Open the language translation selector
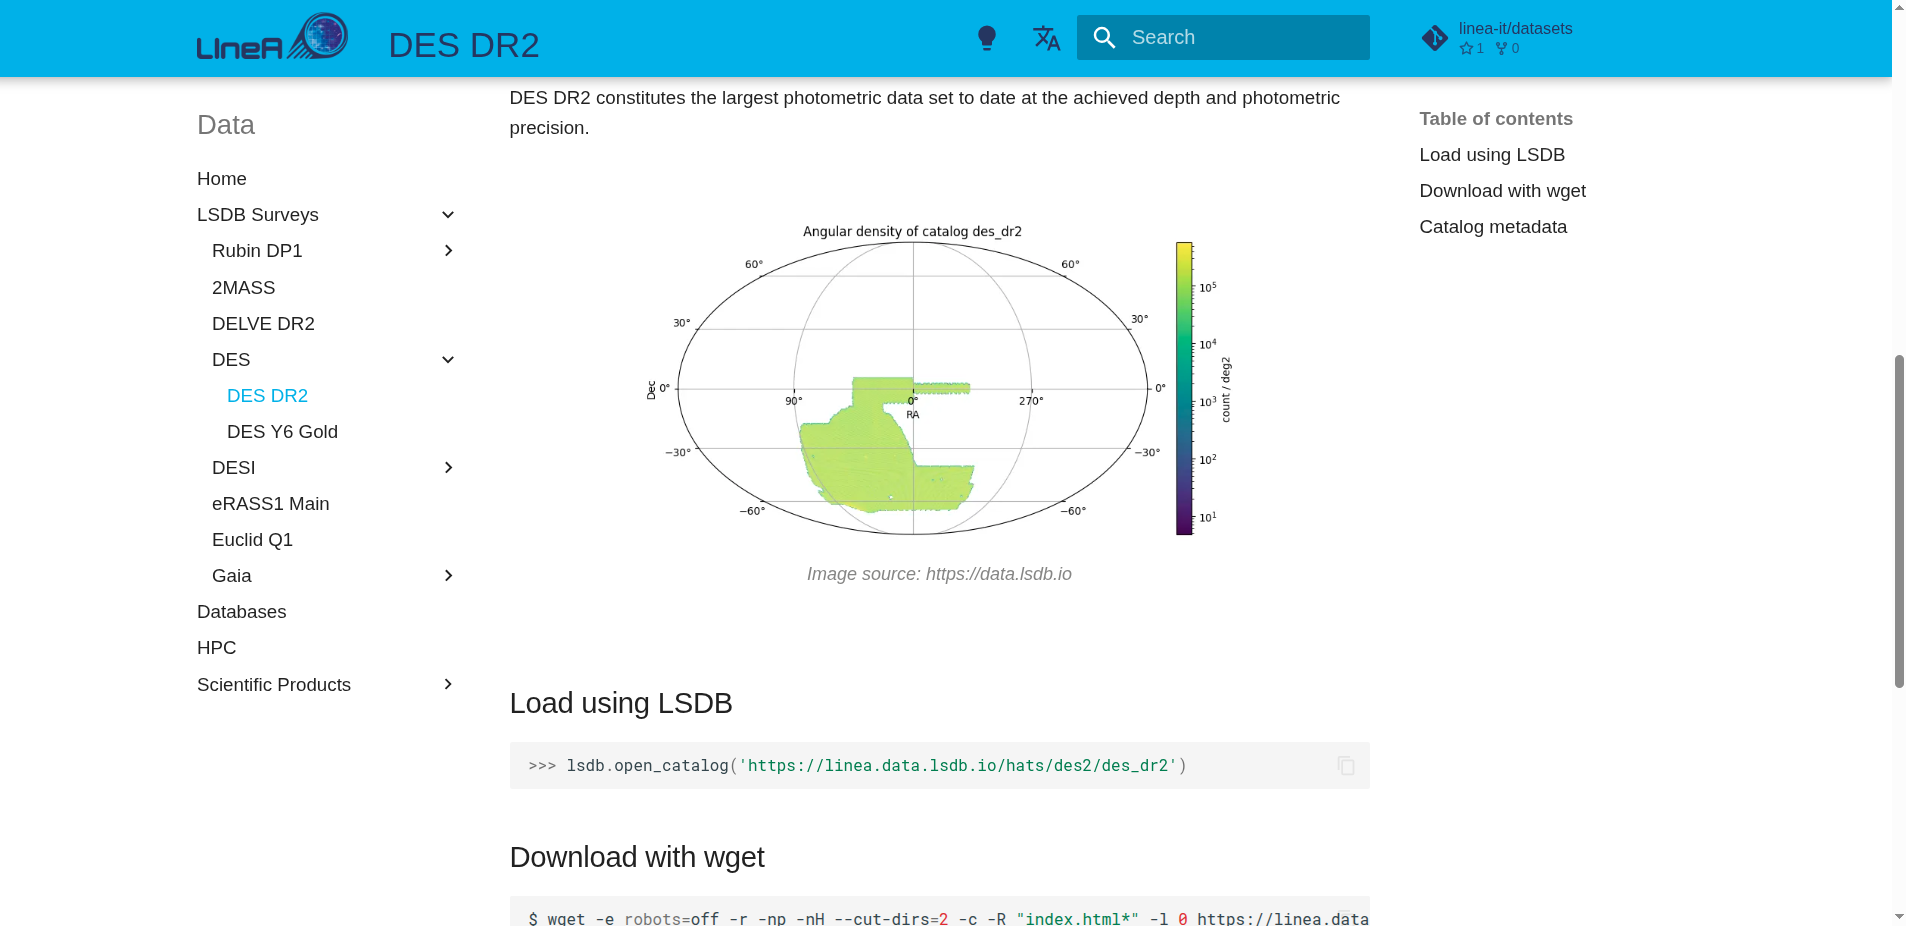1906x926 pixels. point(1046,38)
